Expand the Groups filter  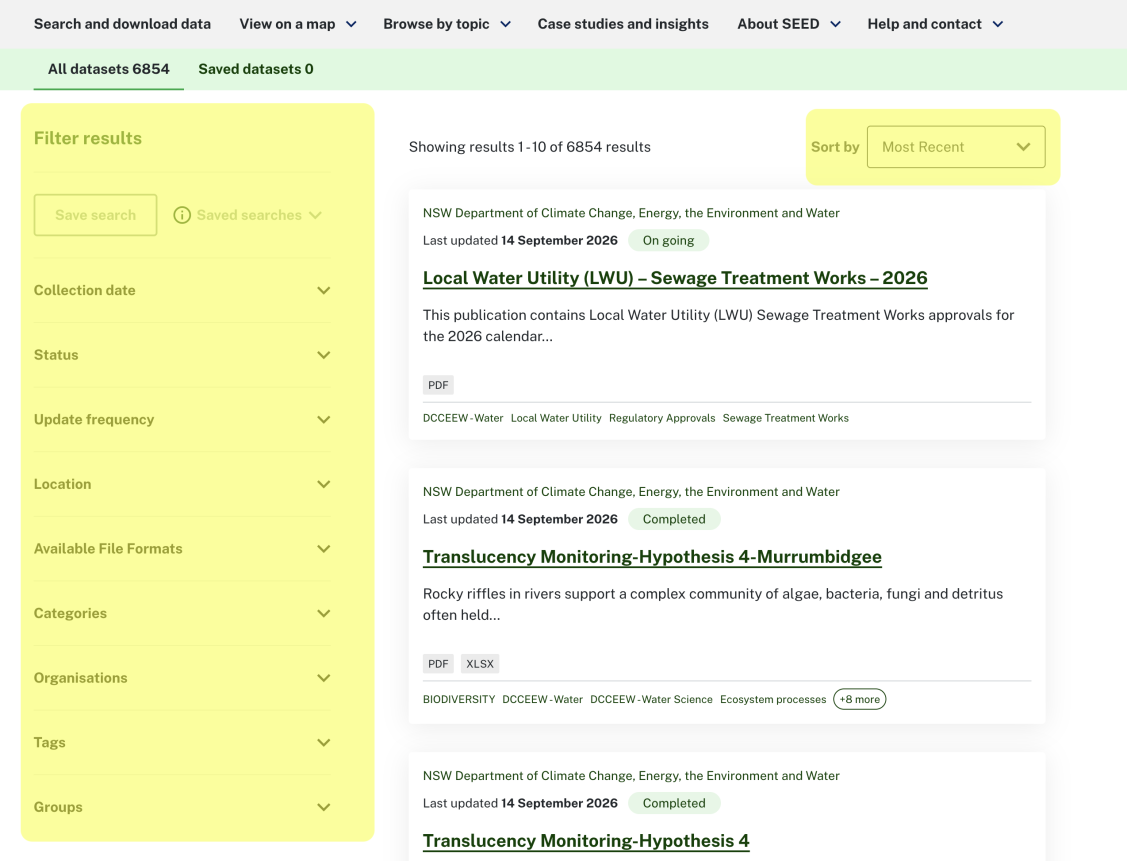182,807
